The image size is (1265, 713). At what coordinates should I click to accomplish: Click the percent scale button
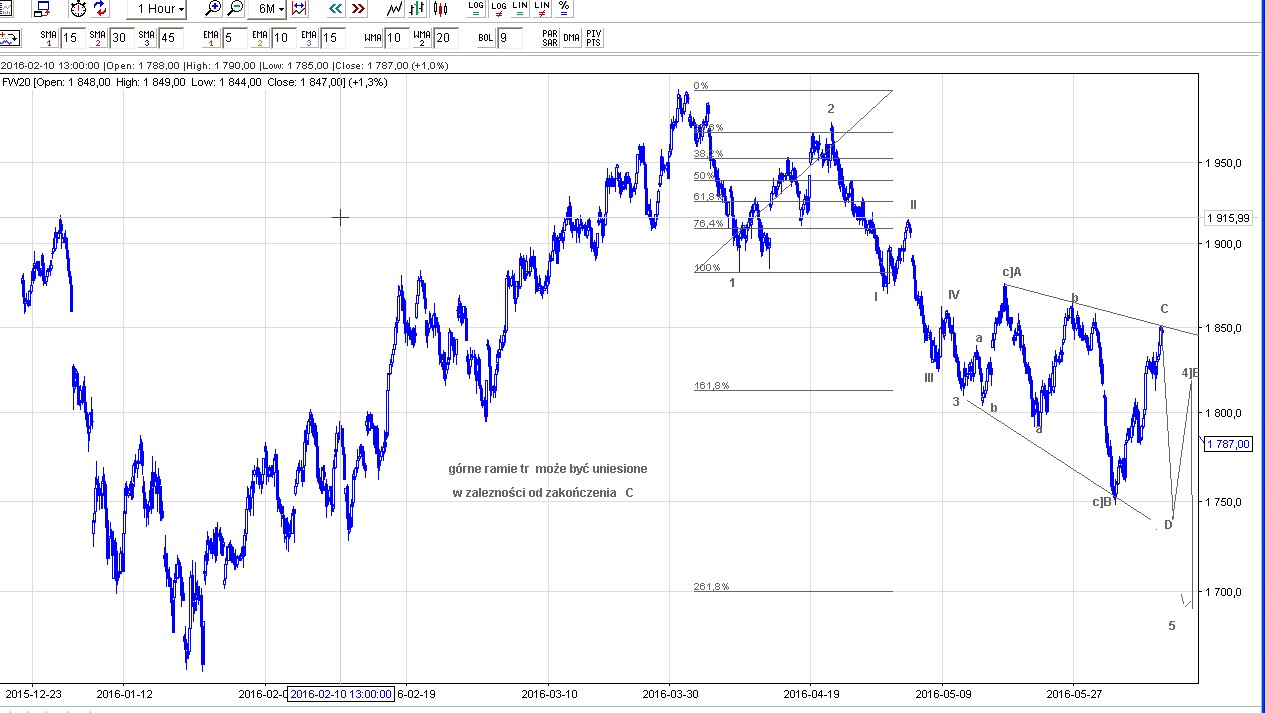pos(565,9)
